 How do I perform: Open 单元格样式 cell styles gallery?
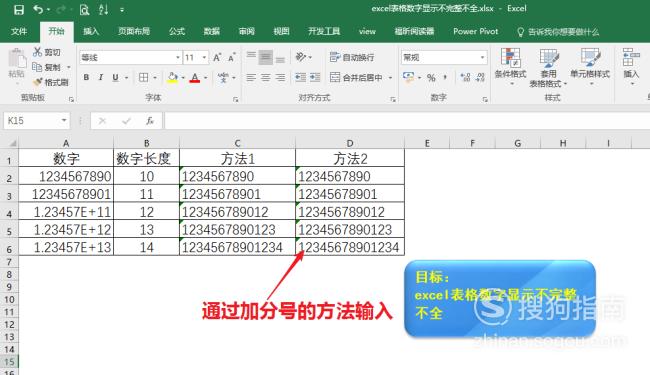(590, 66)
